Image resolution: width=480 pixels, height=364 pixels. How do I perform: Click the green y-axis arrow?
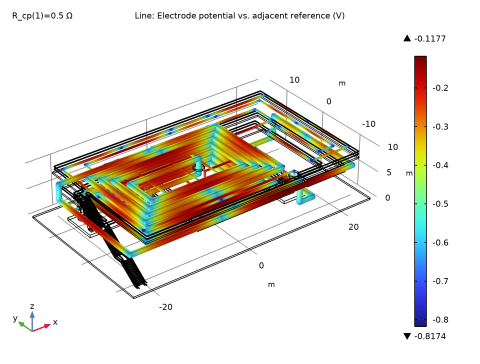click(25, 326)
